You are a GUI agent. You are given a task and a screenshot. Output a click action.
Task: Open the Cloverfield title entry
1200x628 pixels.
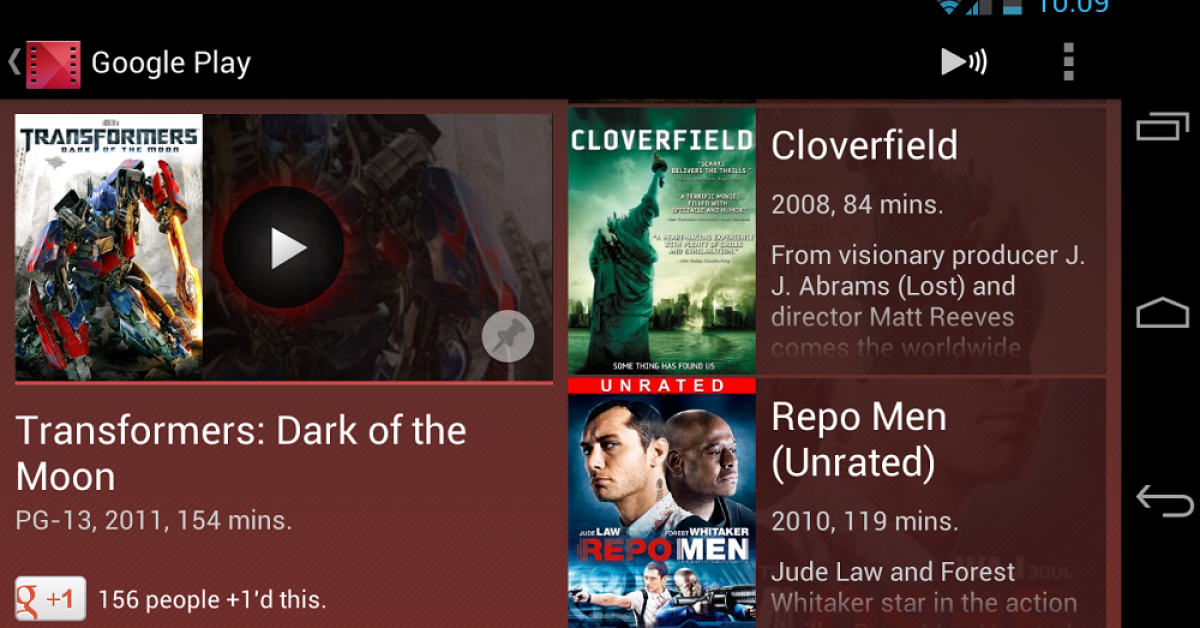coord(864,146)
